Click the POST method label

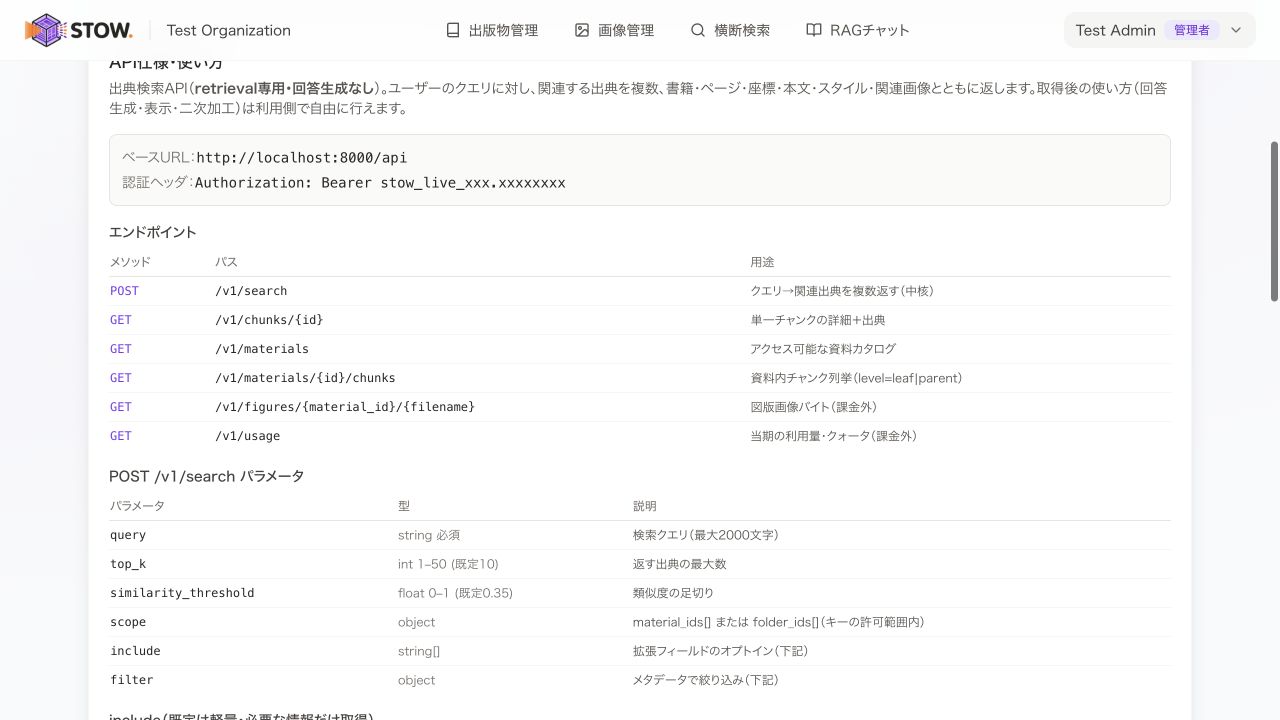(x=124, y=291)
